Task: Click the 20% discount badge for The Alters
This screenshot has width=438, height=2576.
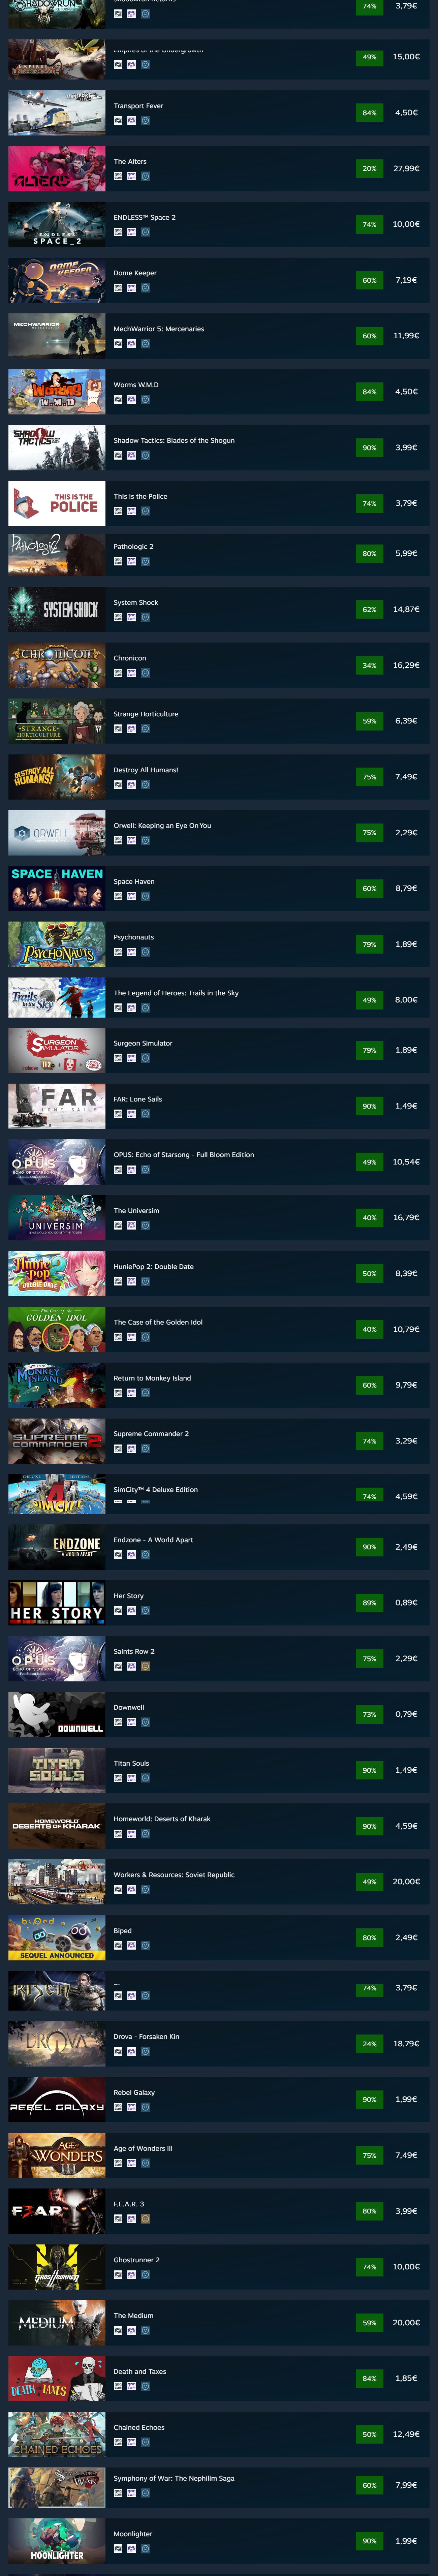Action: click(369, 169)
